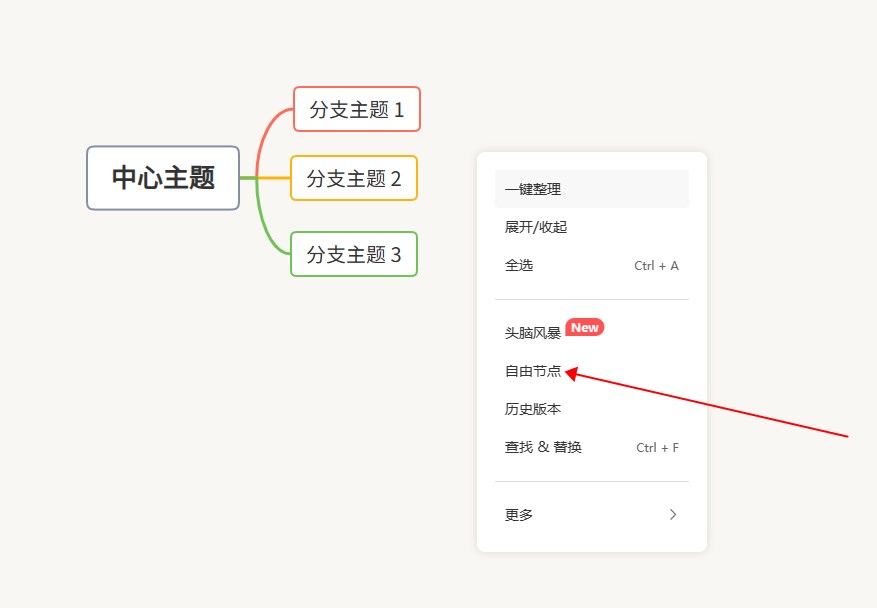This screenshot has width=877, height=608.
Task: Select the 分支主题 1 branch node
Action: [x=356, y=109]
